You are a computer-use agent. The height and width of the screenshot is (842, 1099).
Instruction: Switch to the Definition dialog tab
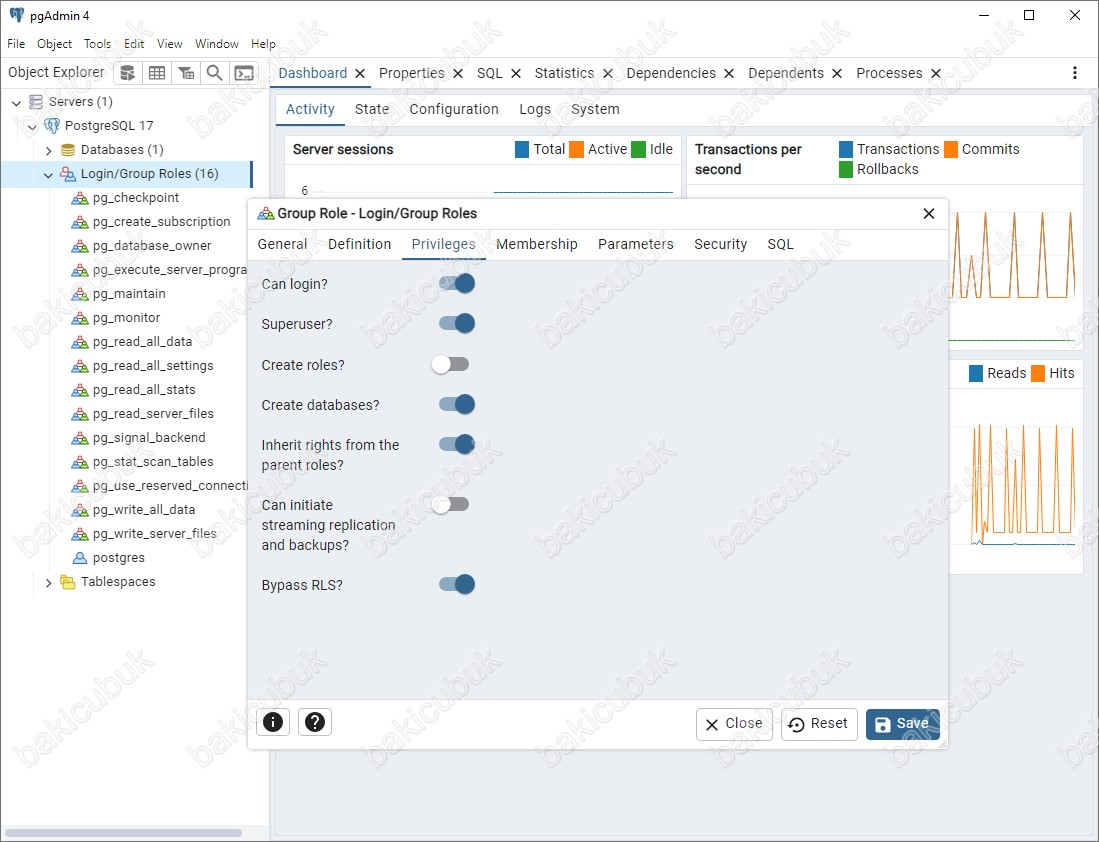[360, 244]
